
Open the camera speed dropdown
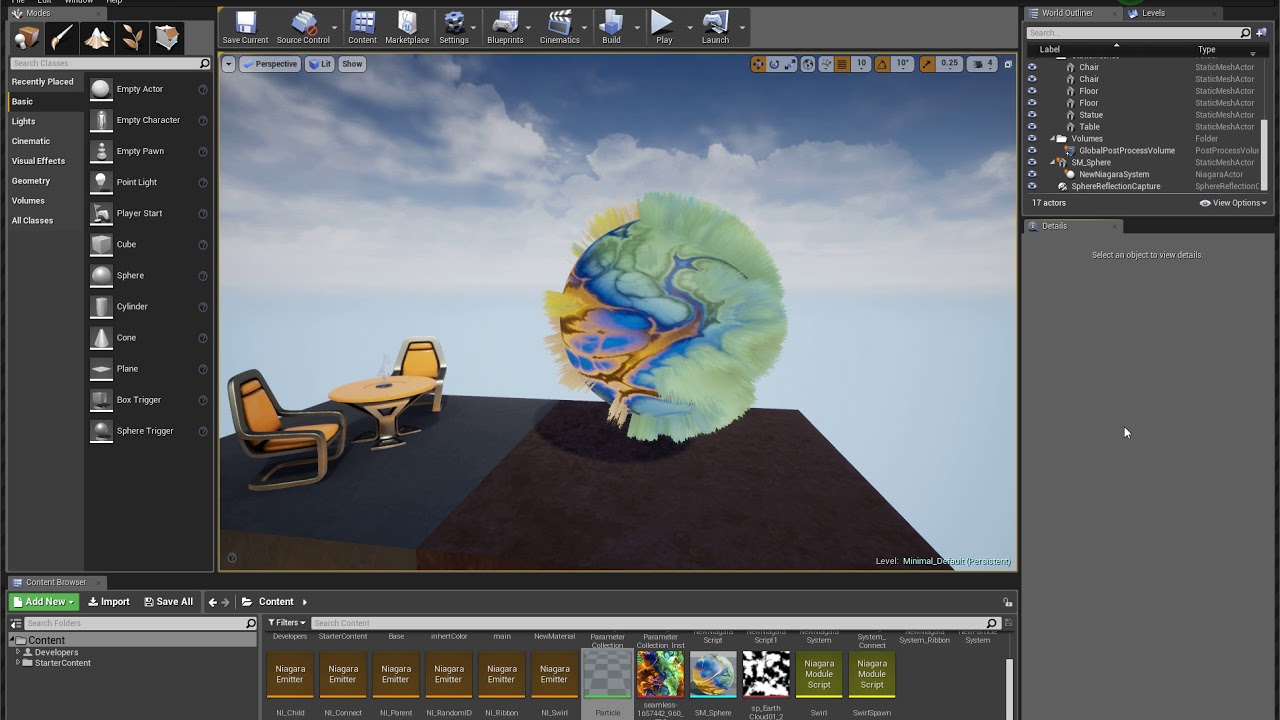coord(984,64)
